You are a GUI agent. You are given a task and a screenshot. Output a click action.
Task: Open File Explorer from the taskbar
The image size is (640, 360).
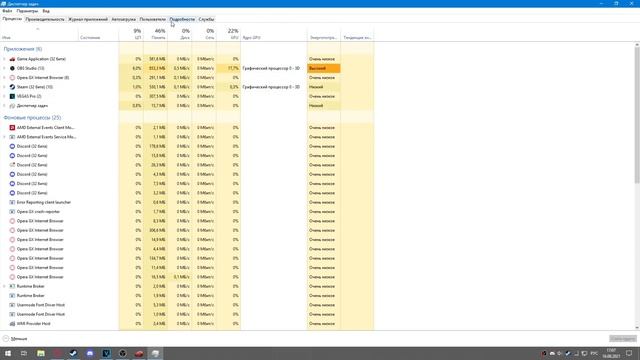[41, 353]
